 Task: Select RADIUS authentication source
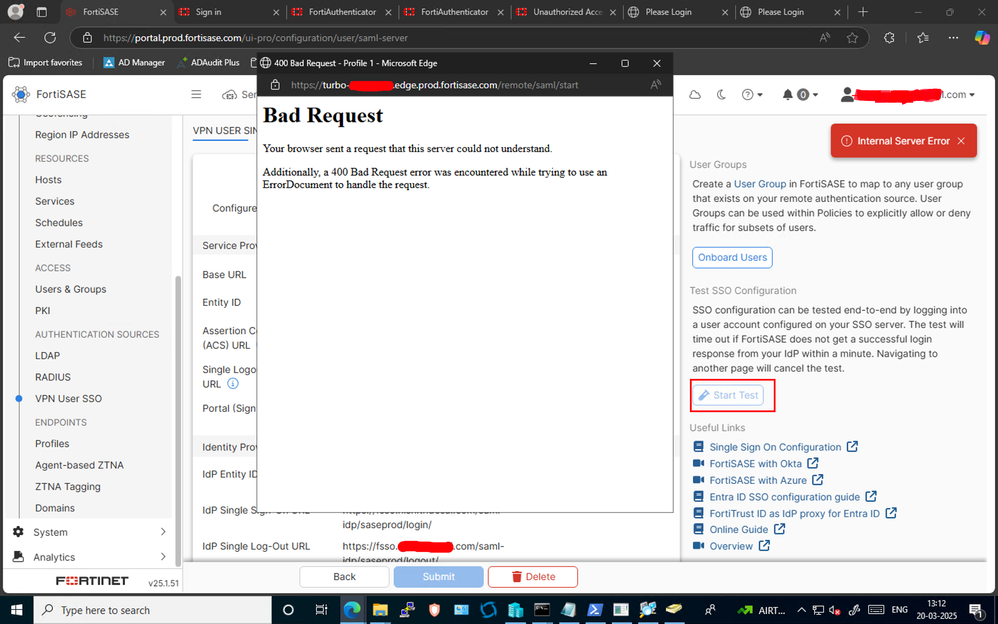point(53,377)
